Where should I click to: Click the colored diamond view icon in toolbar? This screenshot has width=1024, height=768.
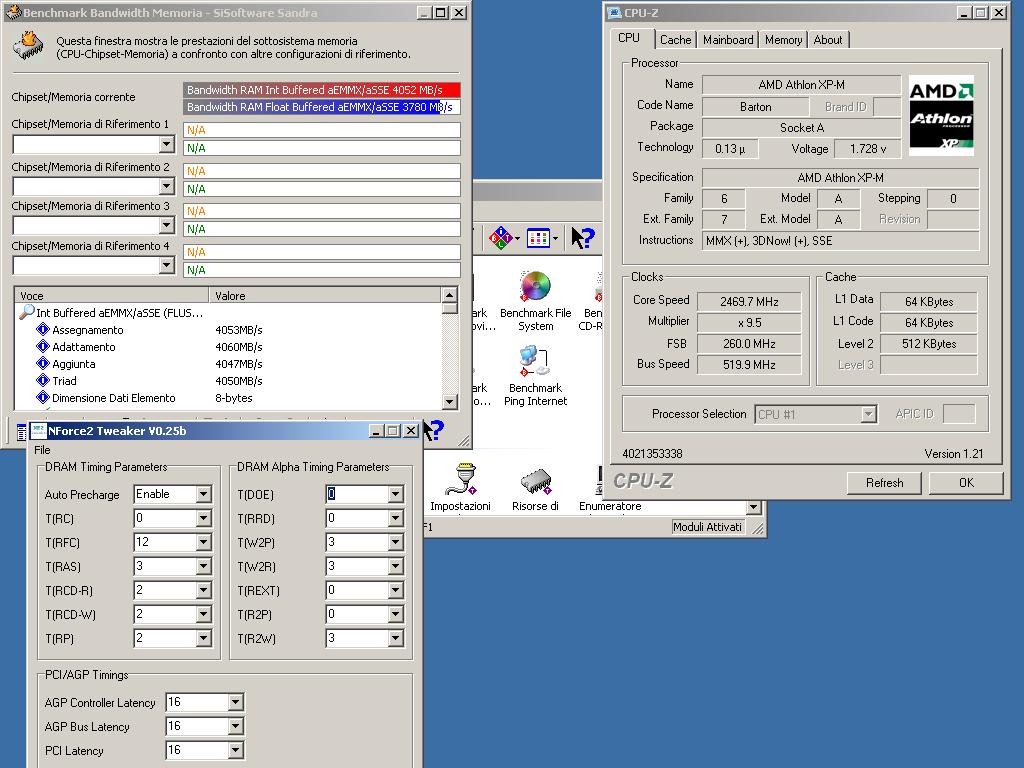(x=501, y=238)
